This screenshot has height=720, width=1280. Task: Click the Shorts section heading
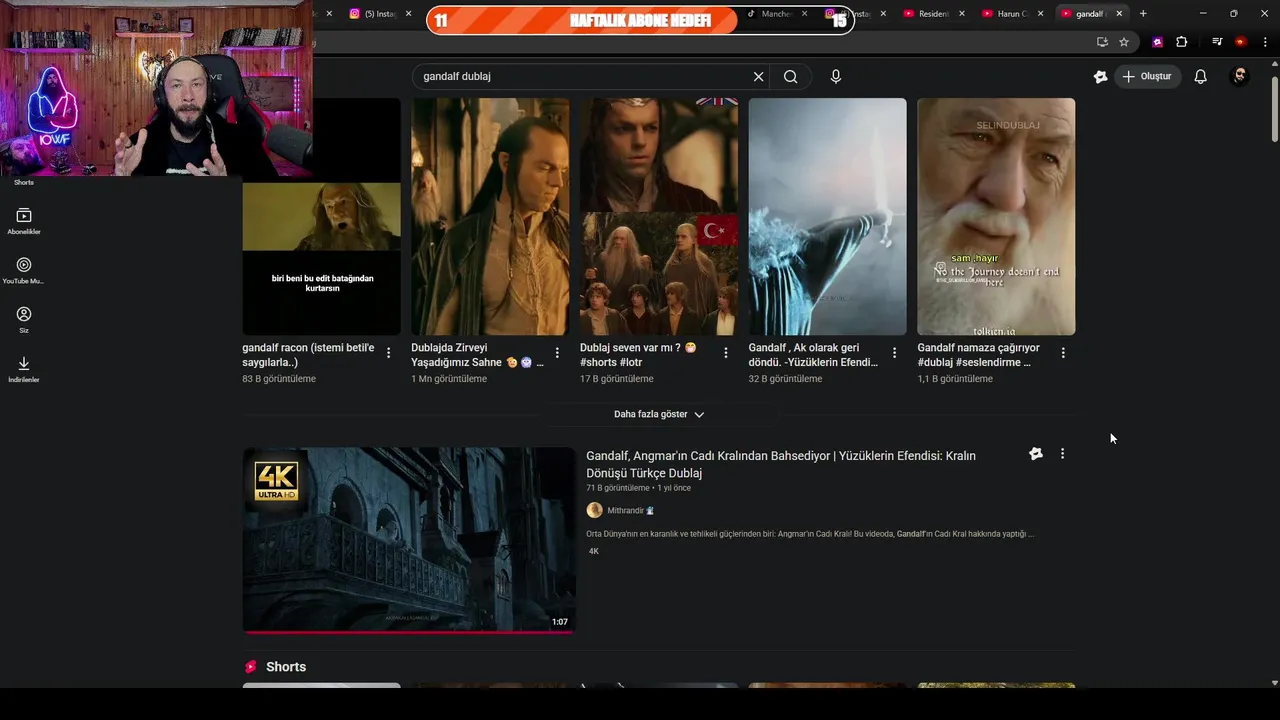click(286, 667)
